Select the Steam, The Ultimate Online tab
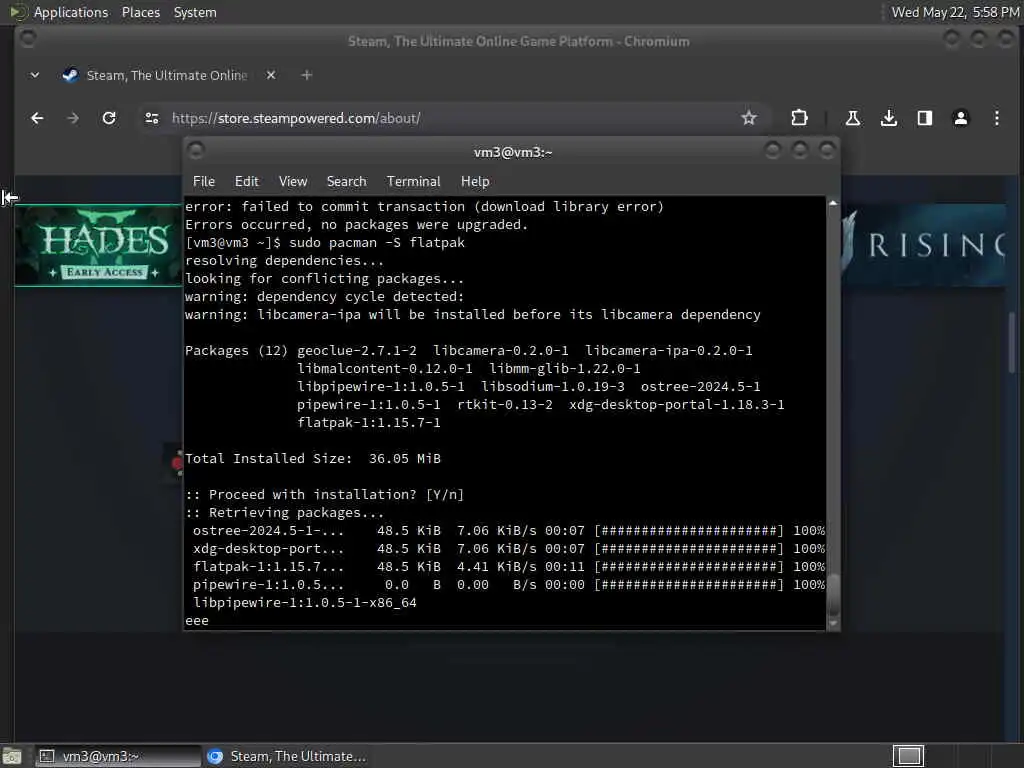Screen dimensions: 1024x768 click(167, 75)
